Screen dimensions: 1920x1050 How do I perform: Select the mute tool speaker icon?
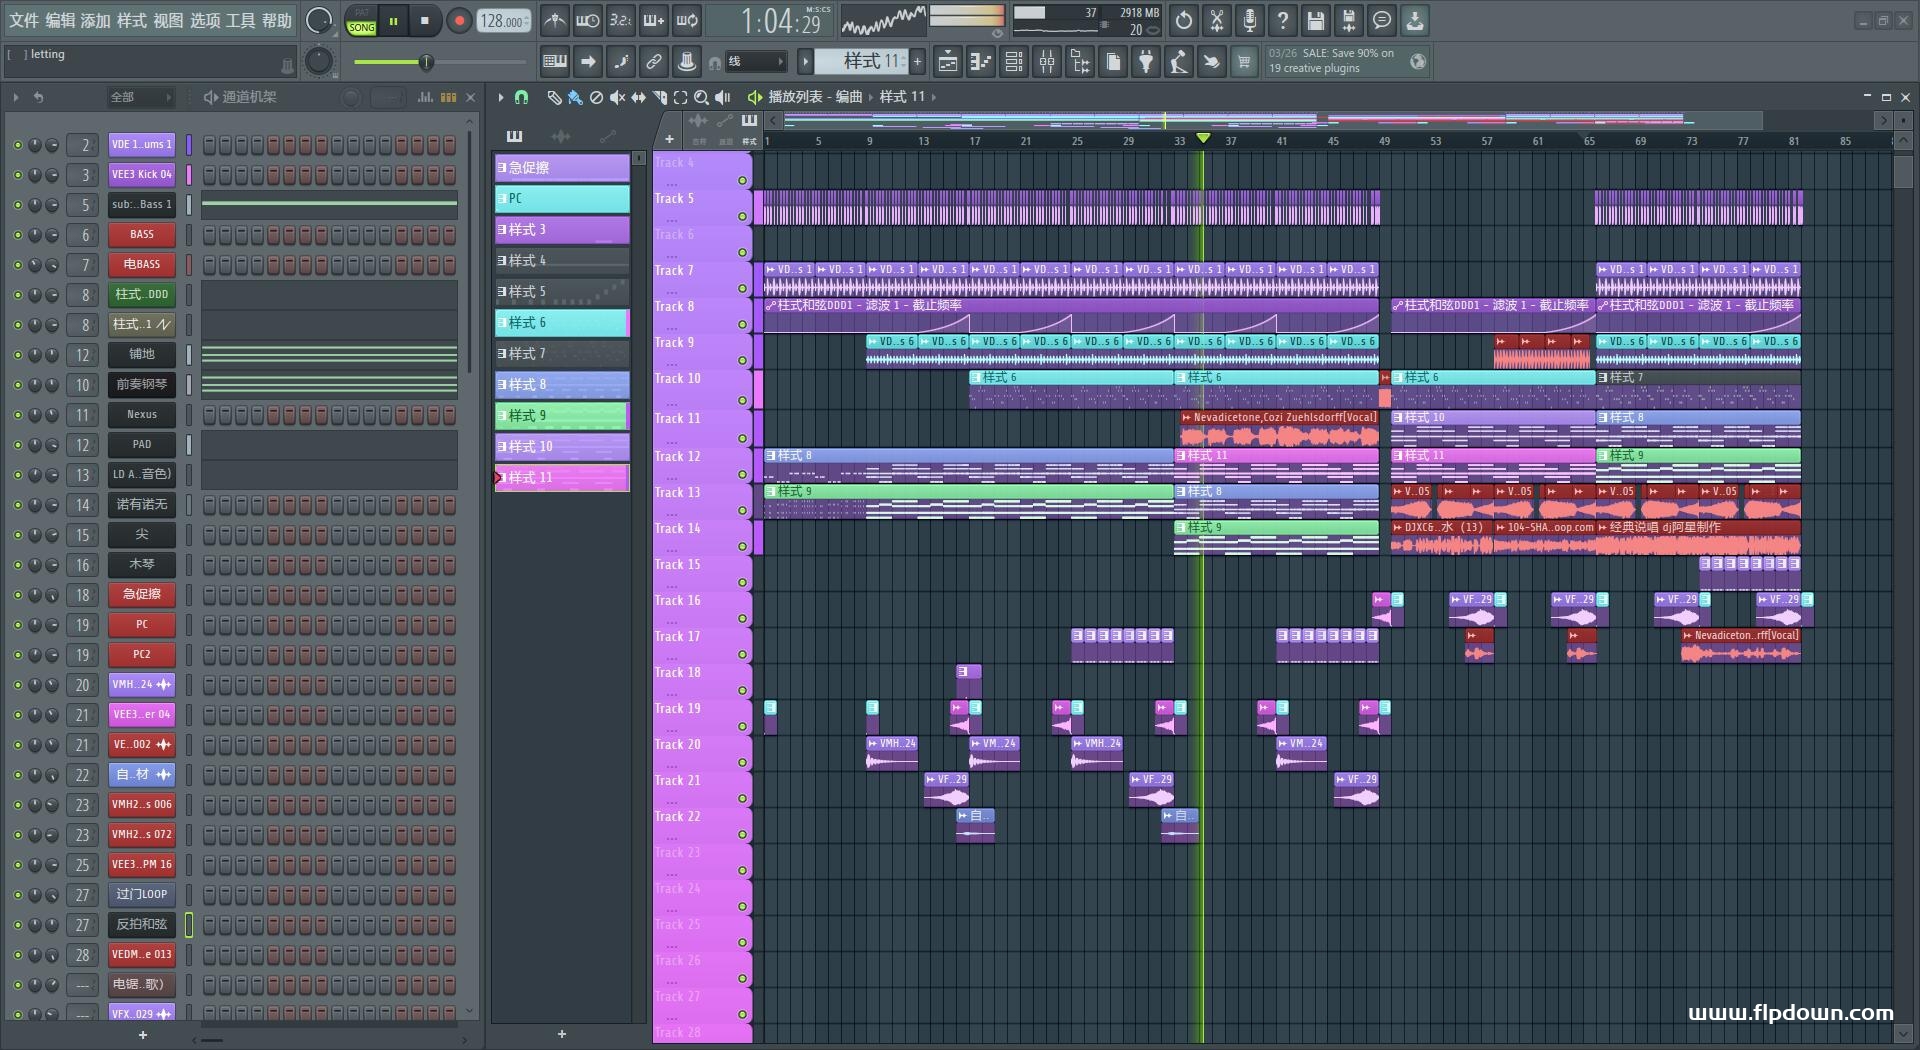tap(617, 97)
